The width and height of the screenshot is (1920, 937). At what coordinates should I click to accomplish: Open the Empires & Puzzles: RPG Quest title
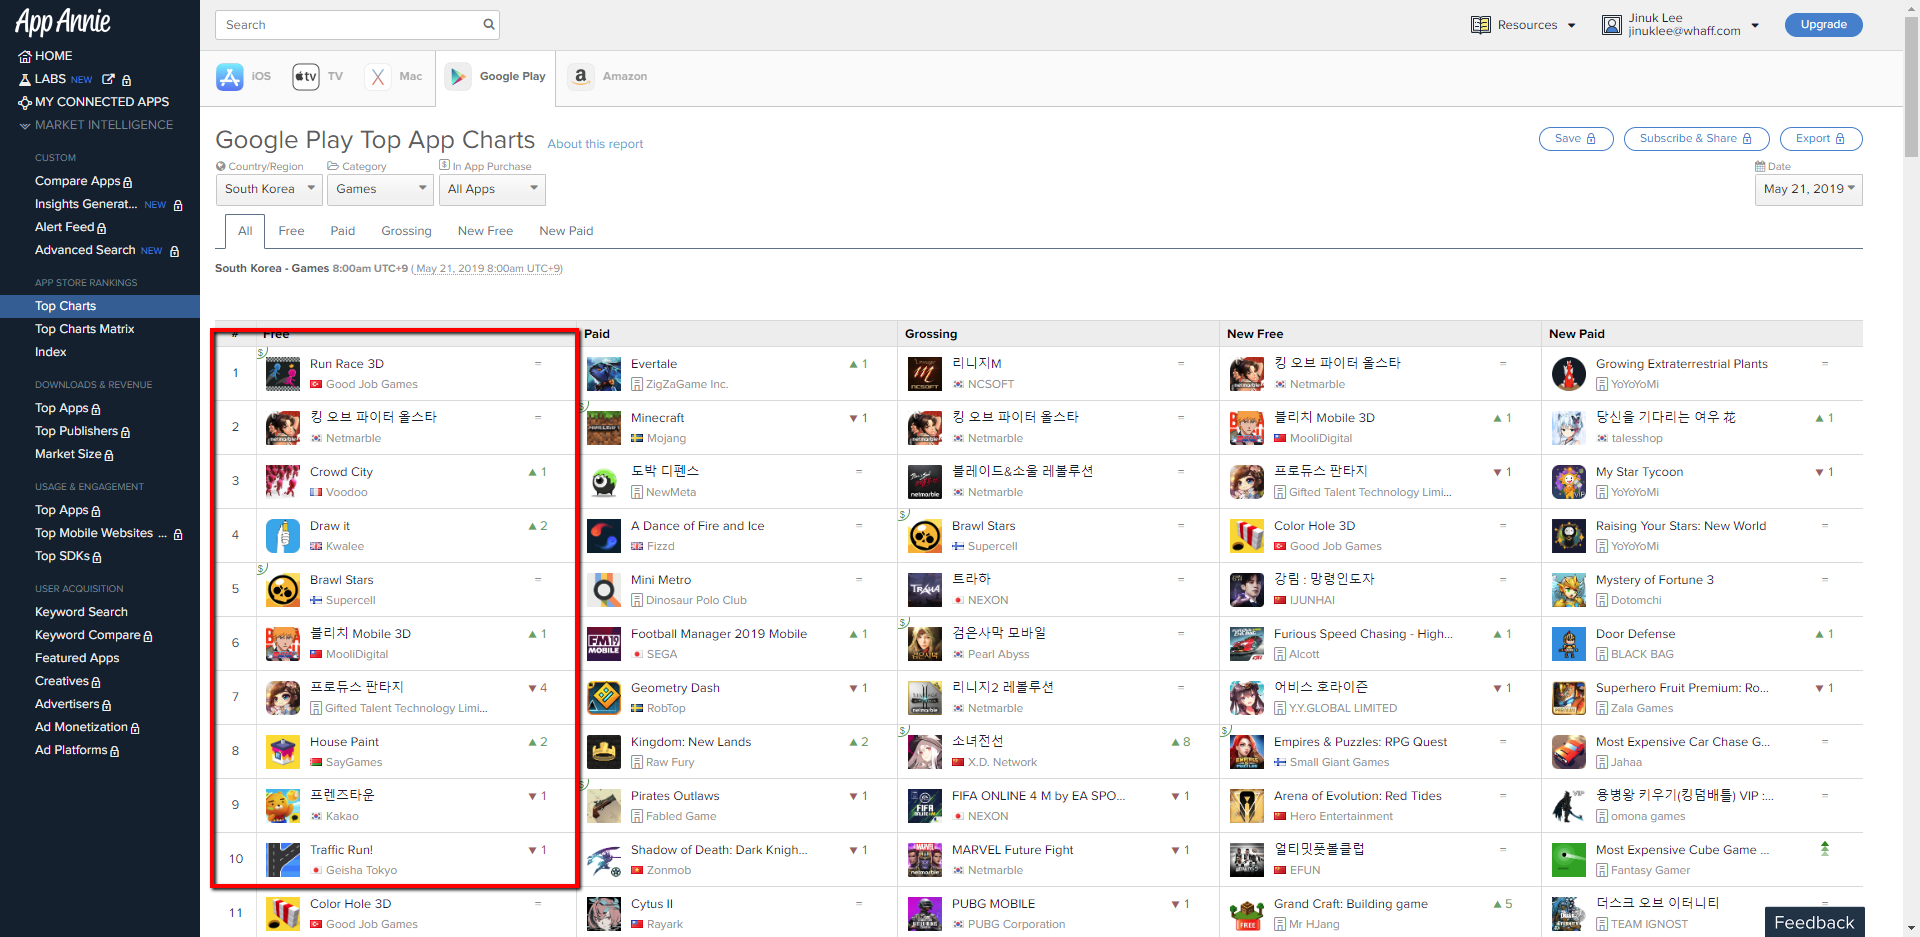point(1360,742)
